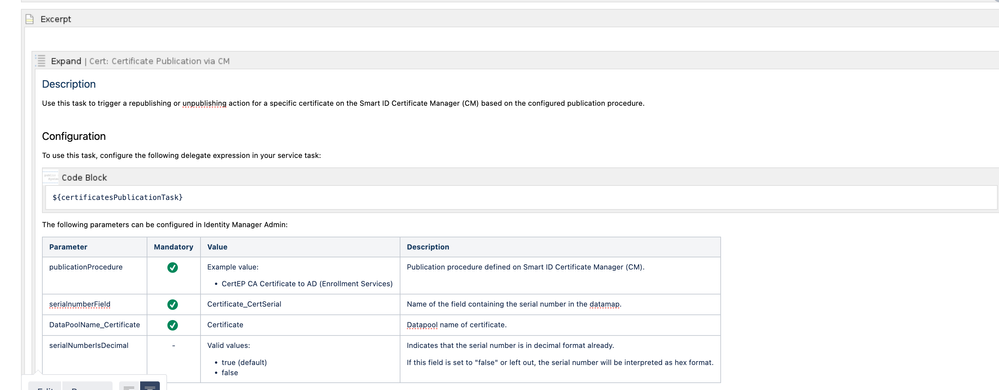Click the Expand macro list icon

tap(40, 61)
